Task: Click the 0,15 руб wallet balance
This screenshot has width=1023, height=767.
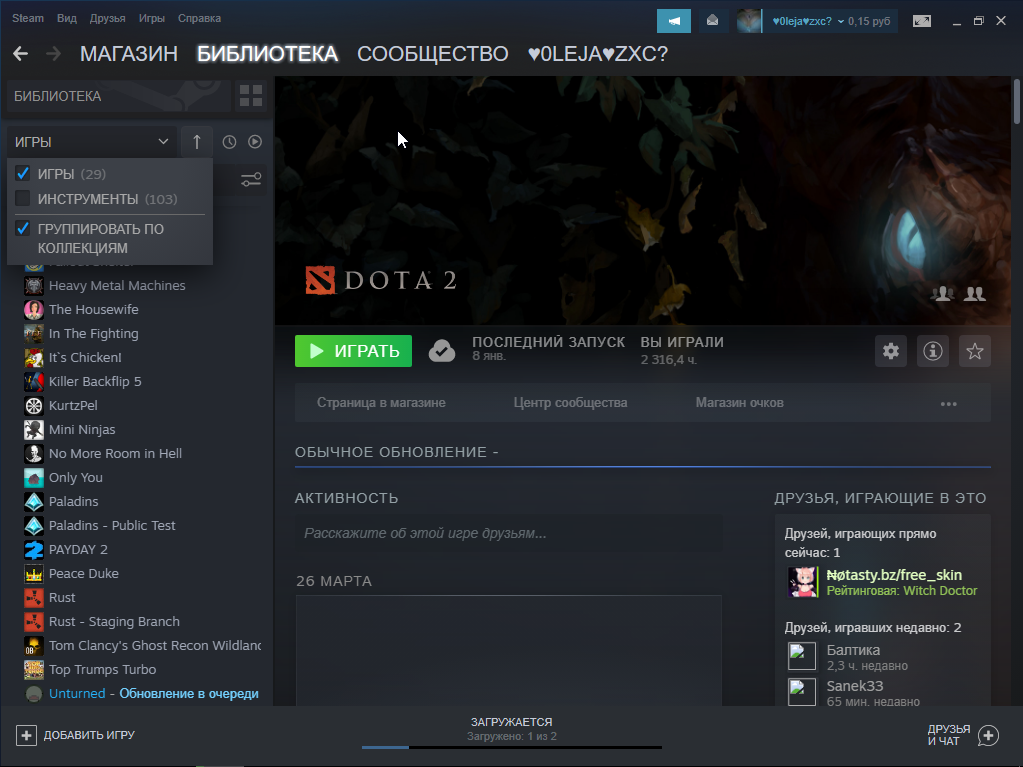Action: click(x=869, y=21)
